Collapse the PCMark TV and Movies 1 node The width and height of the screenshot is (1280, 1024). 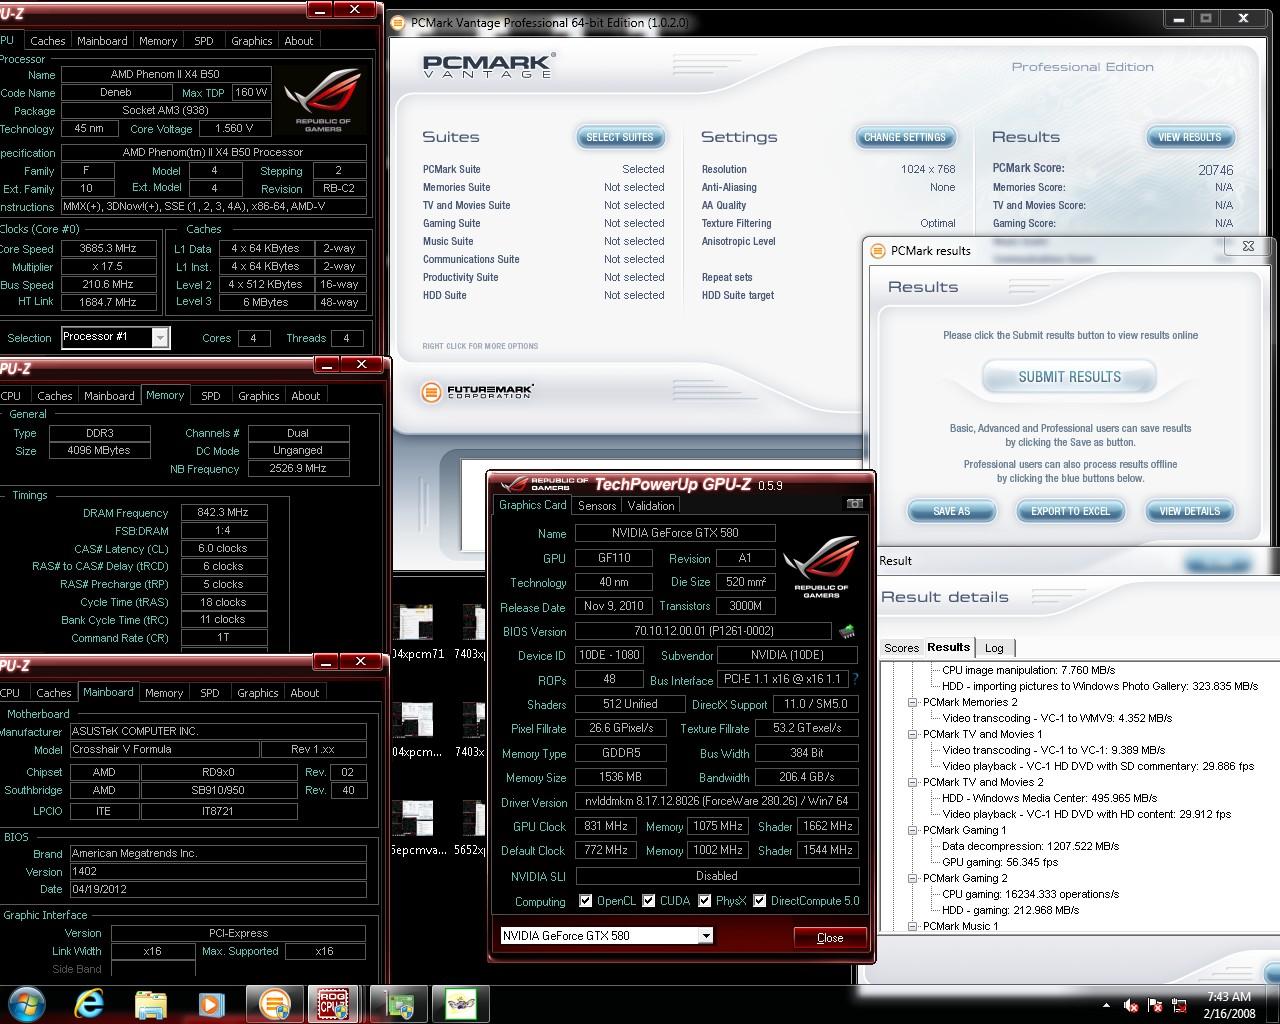point(913,734)
